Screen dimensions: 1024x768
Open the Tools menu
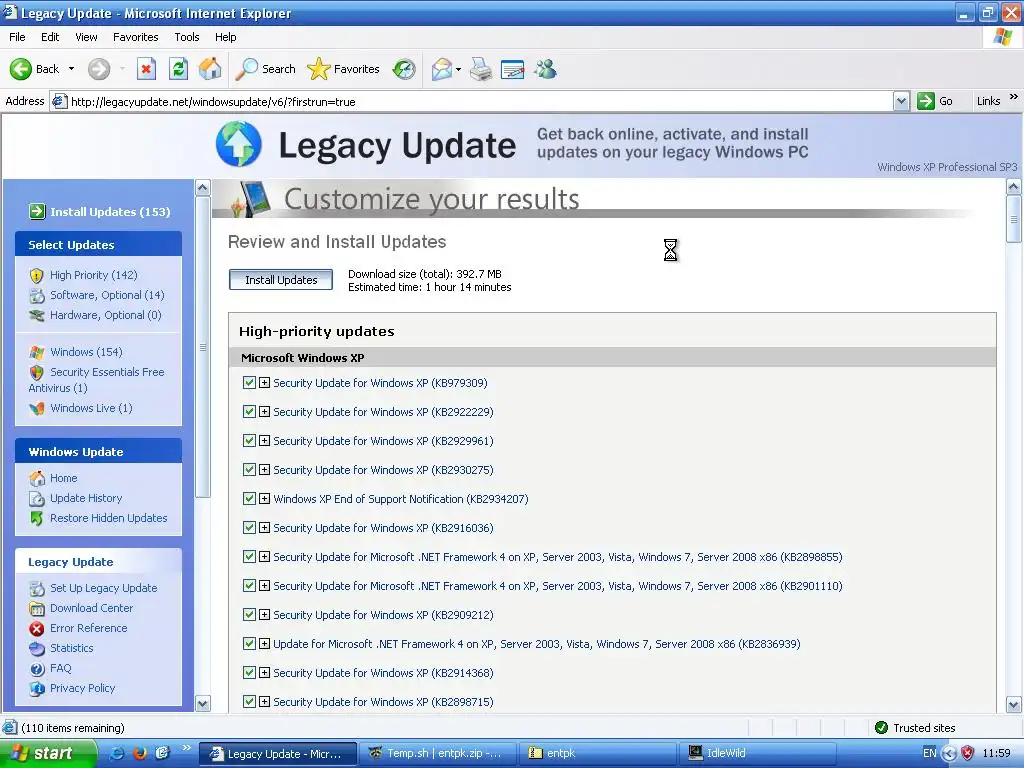[x=187, y=37]
